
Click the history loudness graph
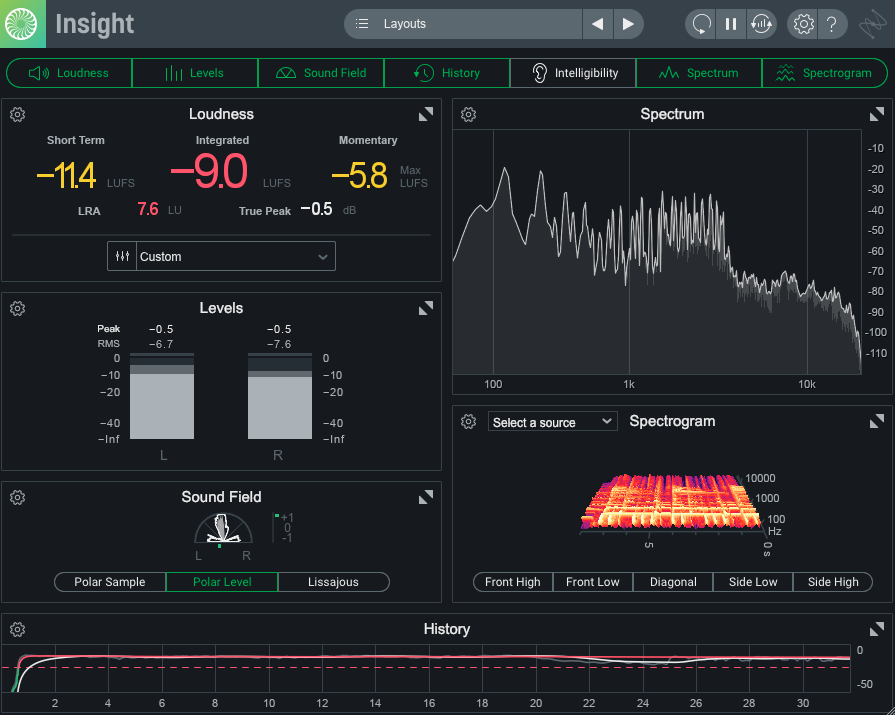tap(426, 668)
